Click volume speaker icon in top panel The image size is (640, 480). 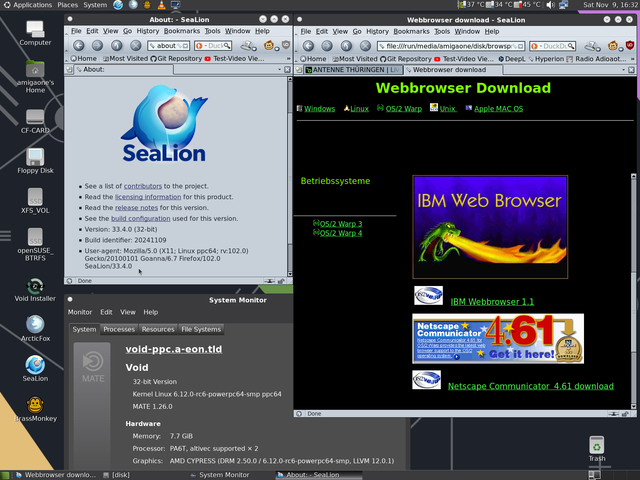coord(551,5)
